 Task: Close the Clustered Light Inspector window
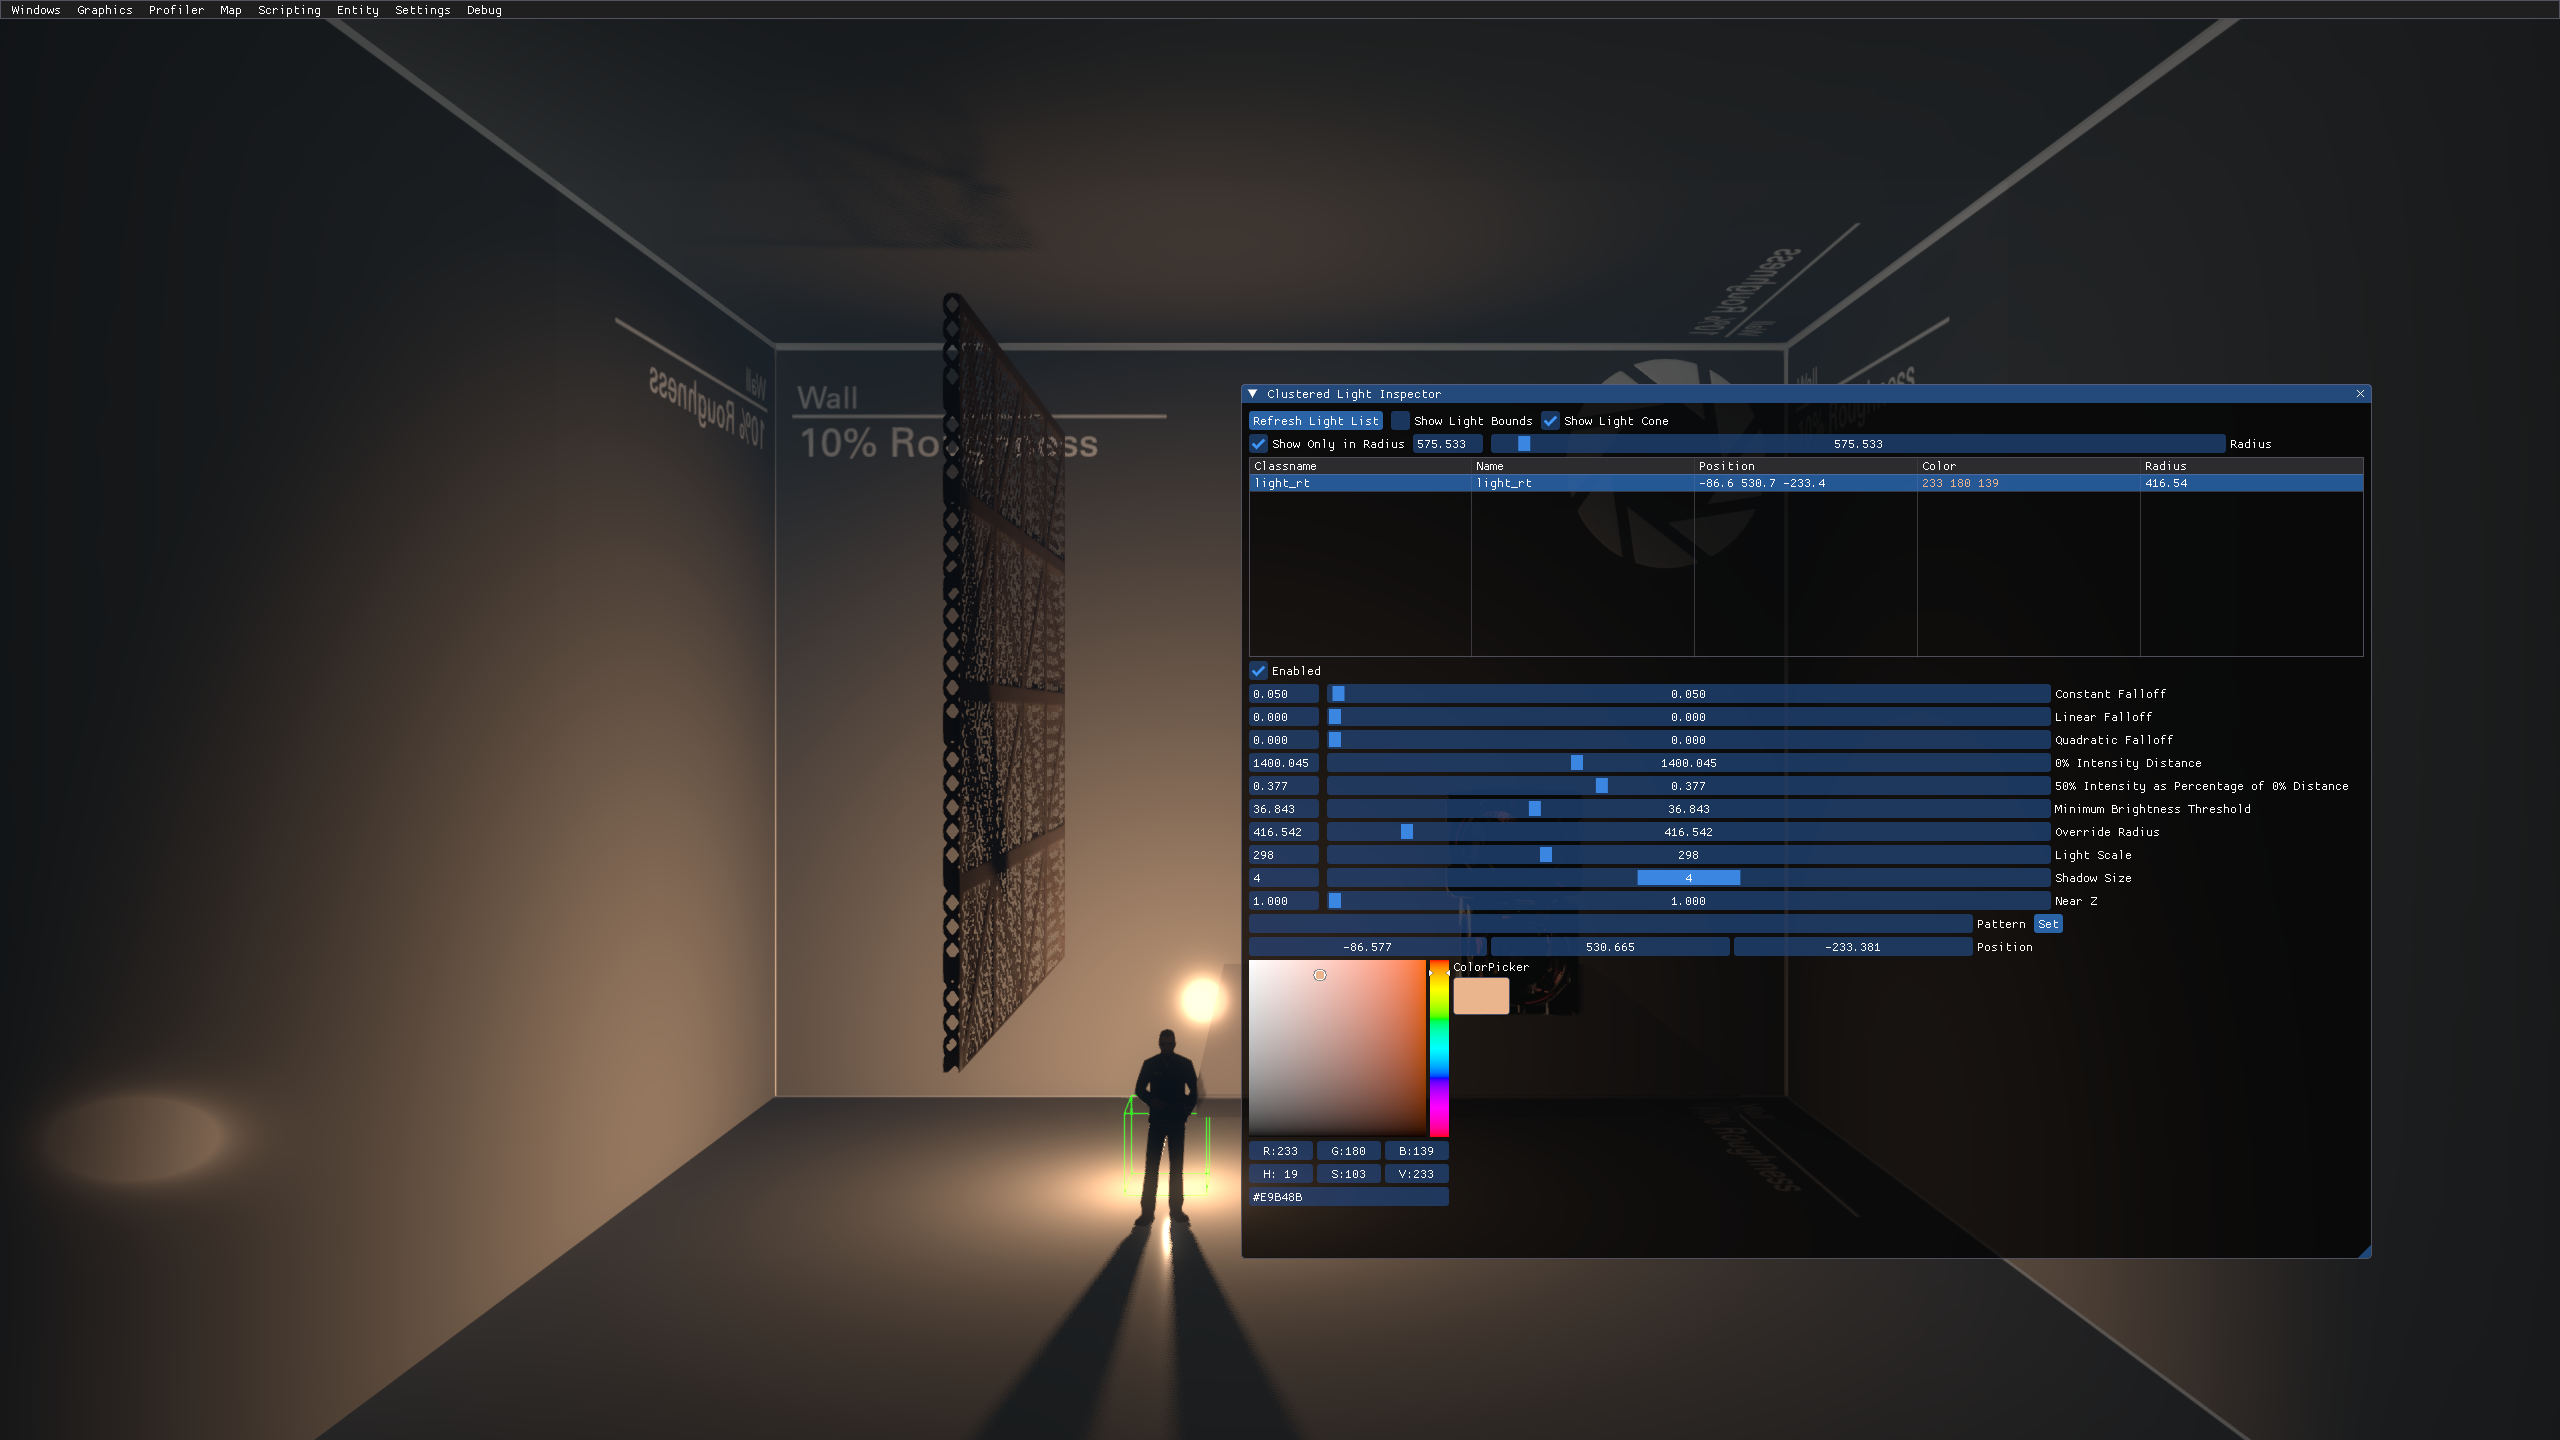click(2360, 394)
